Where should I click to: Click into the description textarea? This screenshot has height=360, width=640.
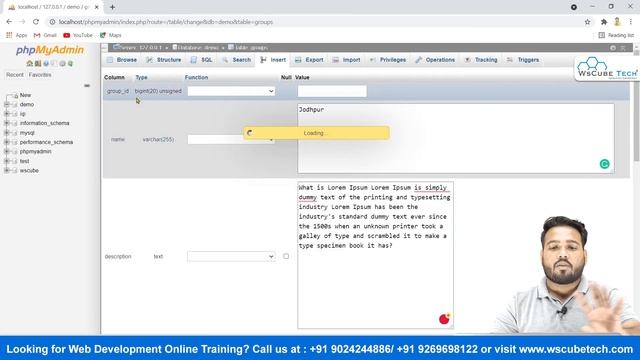tap(375, 255)
